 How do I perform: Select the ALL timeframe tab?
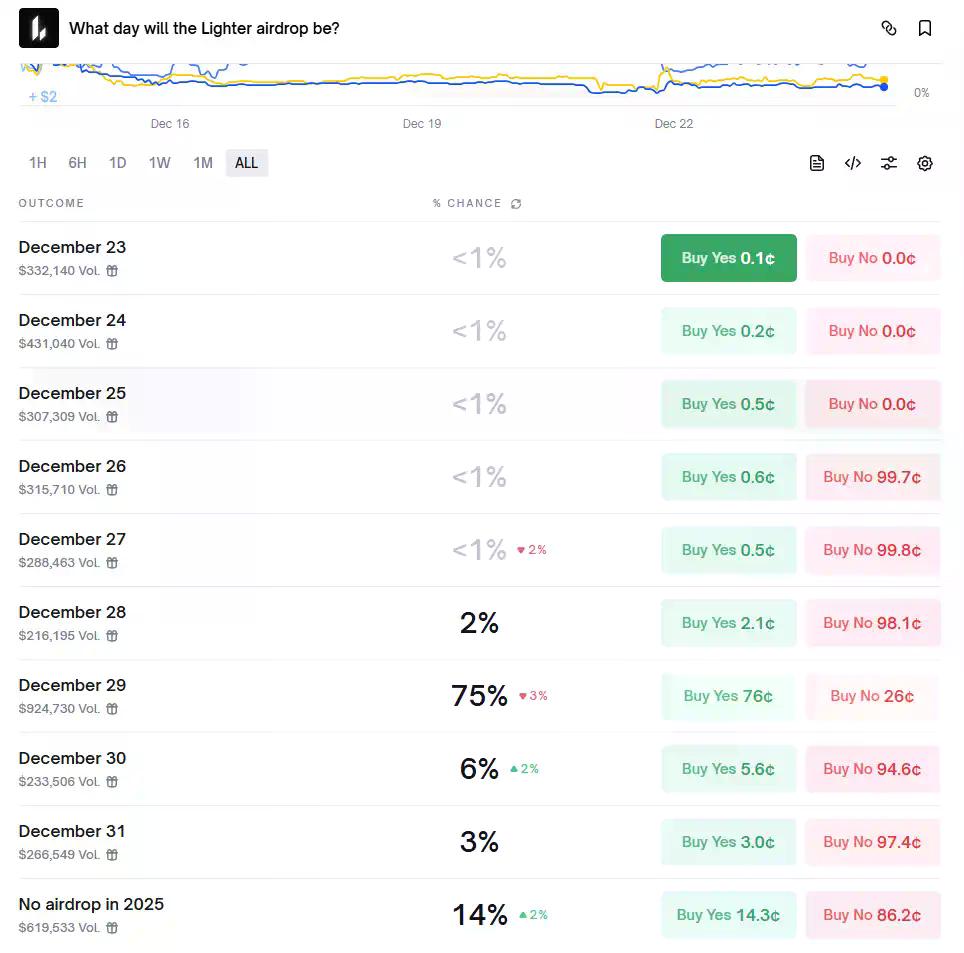click(x=247, y=163)
